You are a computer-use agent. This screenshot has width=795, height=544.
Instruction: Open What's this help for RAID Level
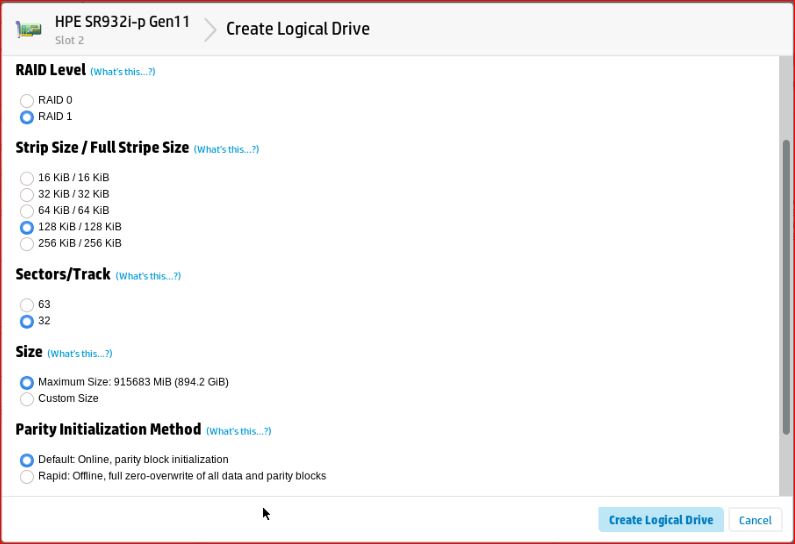122,72
